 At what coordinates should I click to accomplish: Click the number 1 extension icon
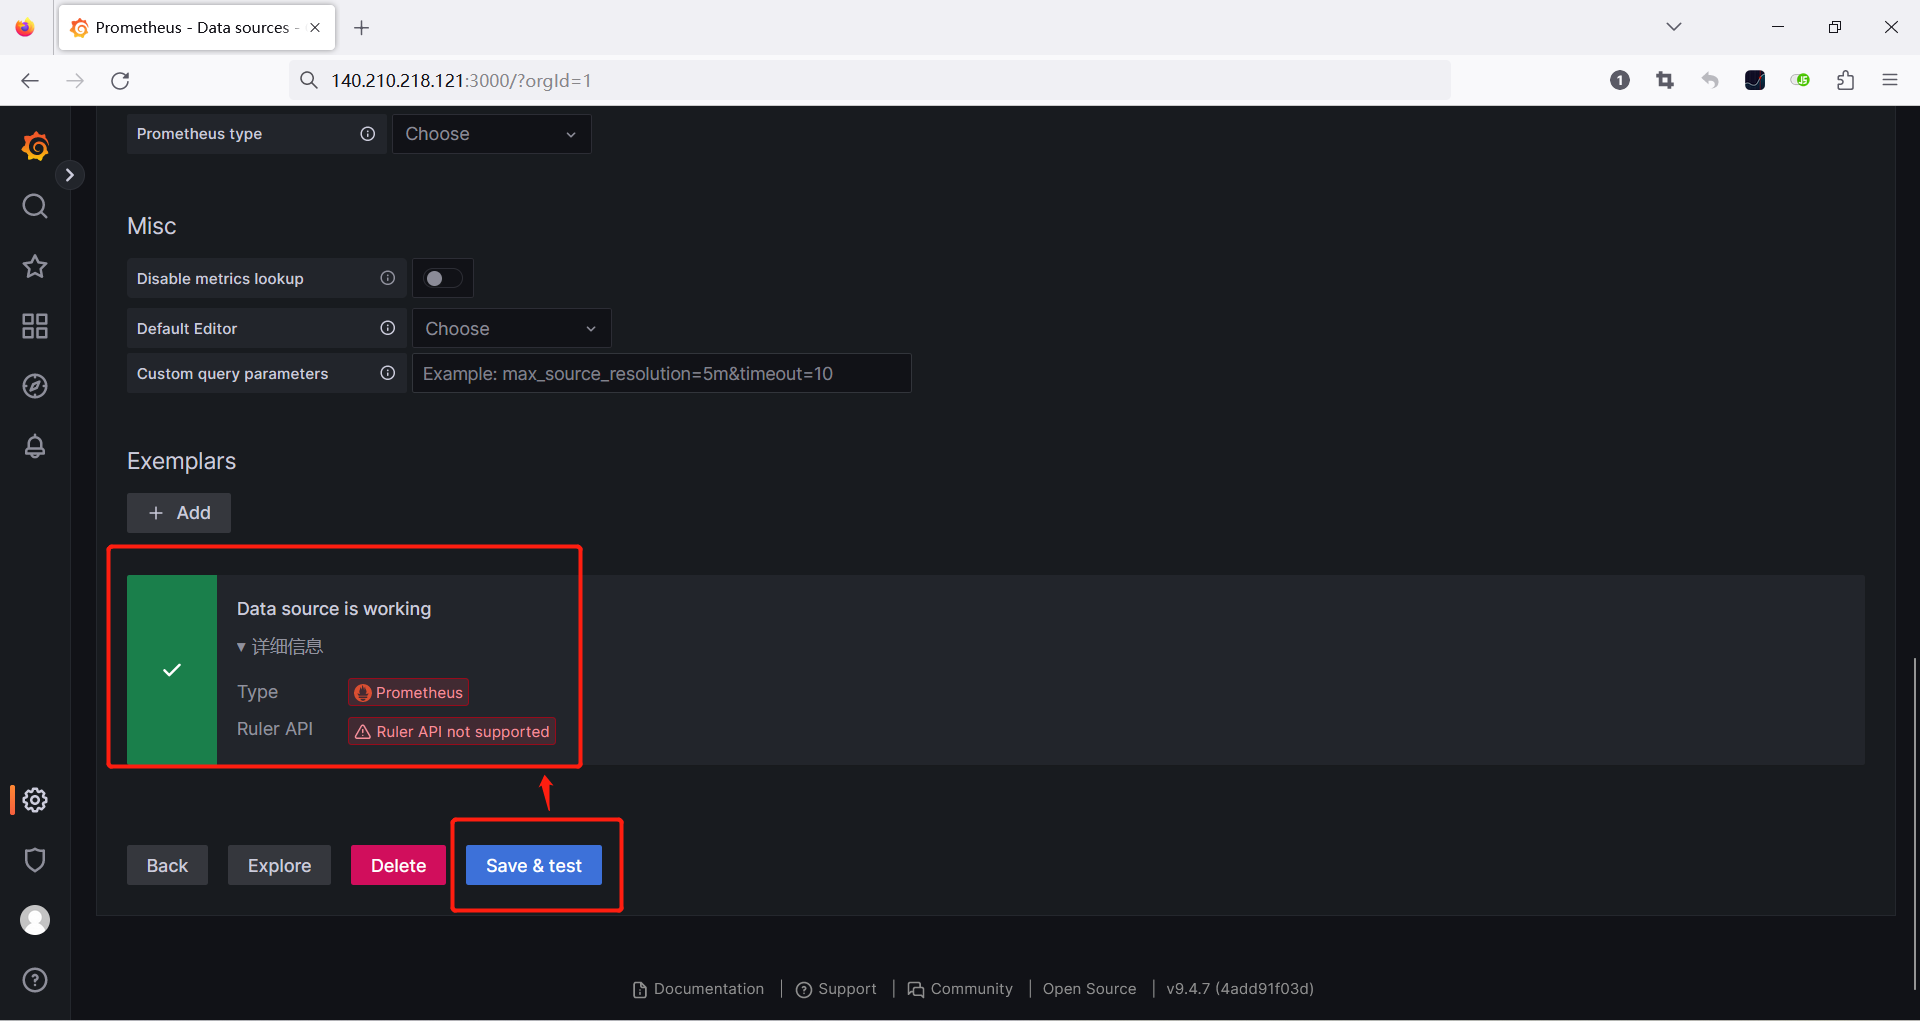(x=1620, y=81)
